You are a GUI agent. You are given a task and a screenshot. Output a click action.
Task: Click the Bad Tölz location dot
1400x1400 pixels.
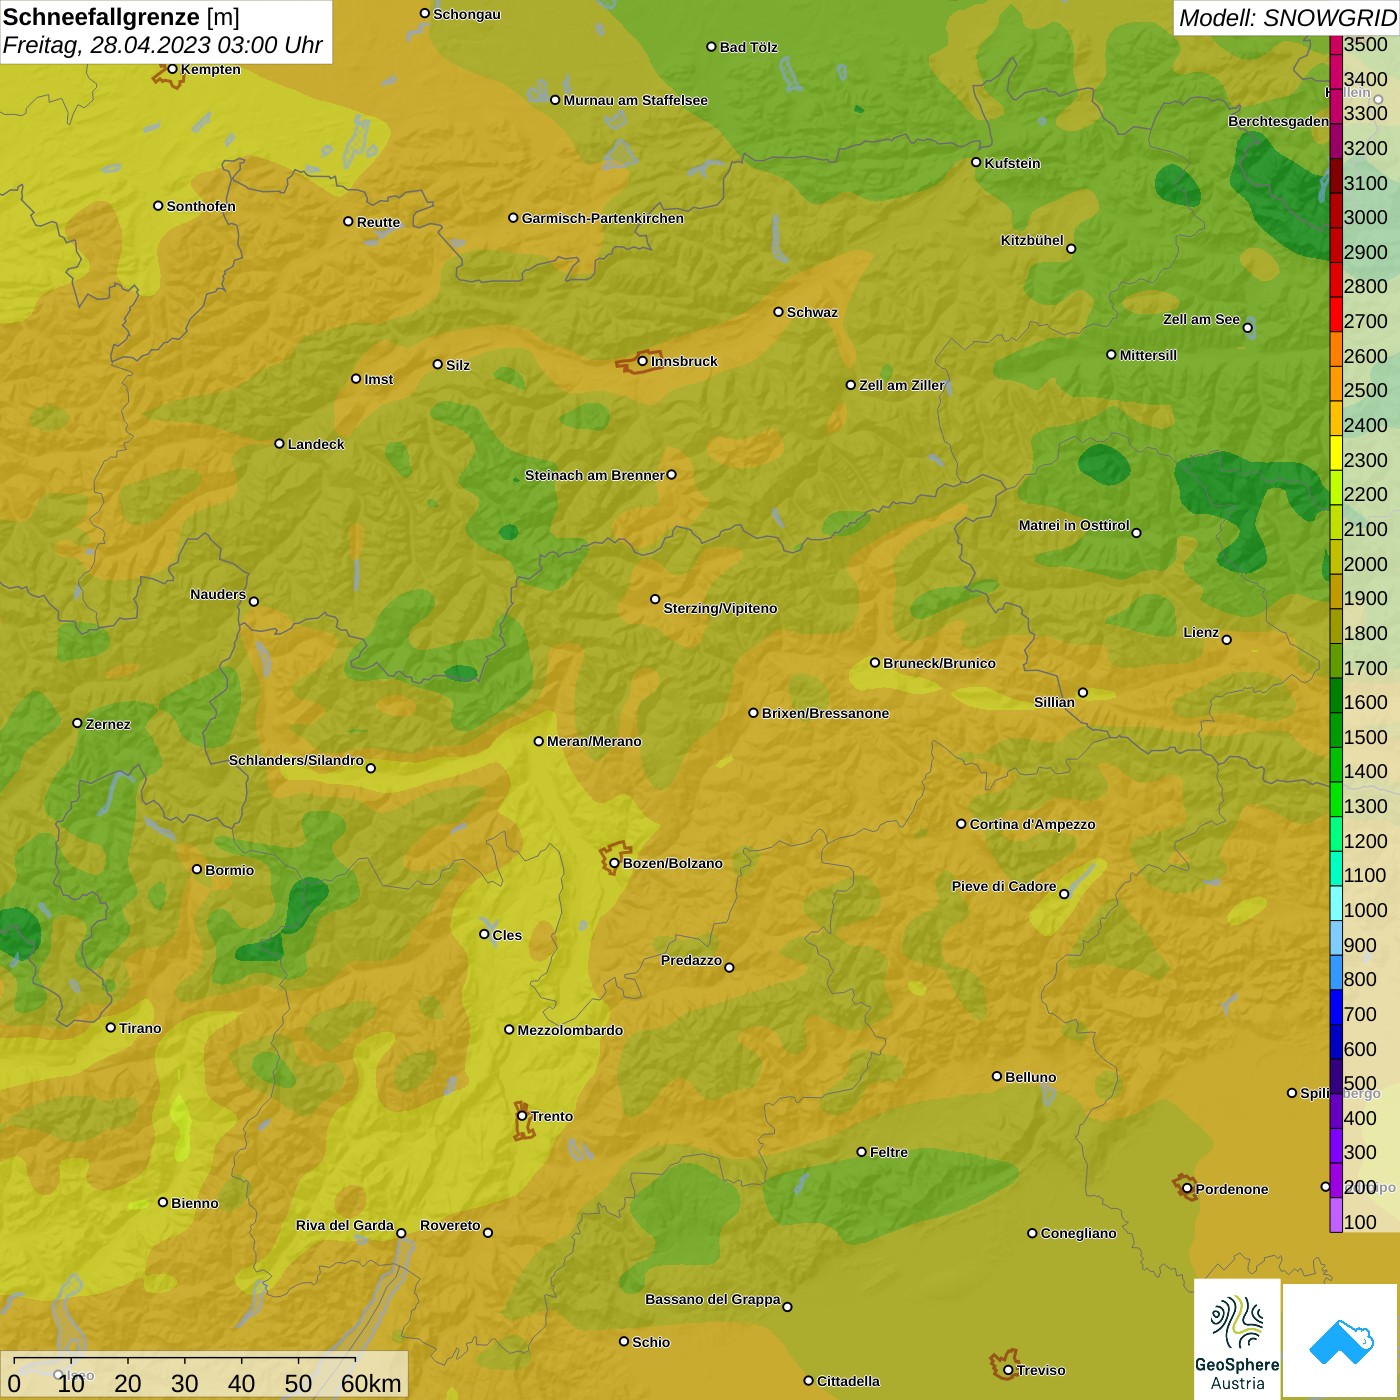coord(711,46)
